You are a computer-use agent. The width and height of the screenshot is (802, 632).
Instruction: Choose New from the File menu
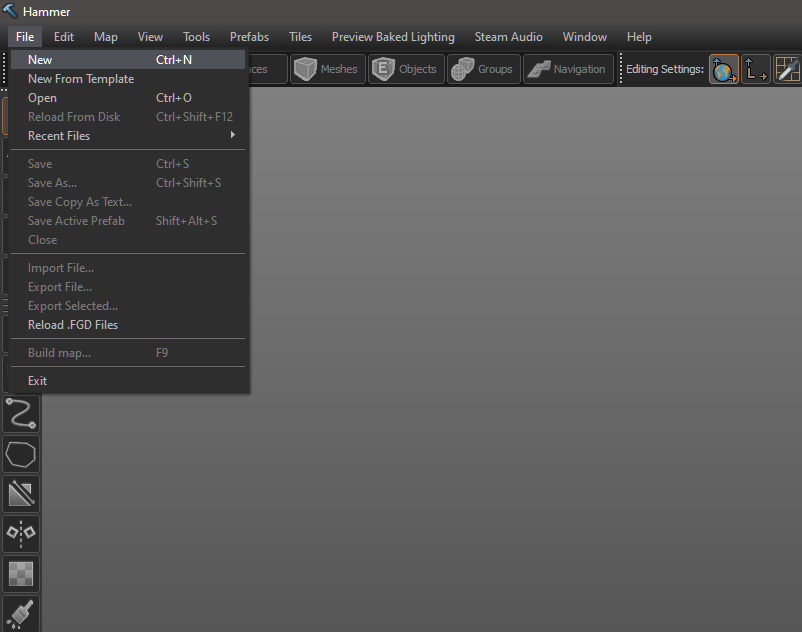point(128,60)
